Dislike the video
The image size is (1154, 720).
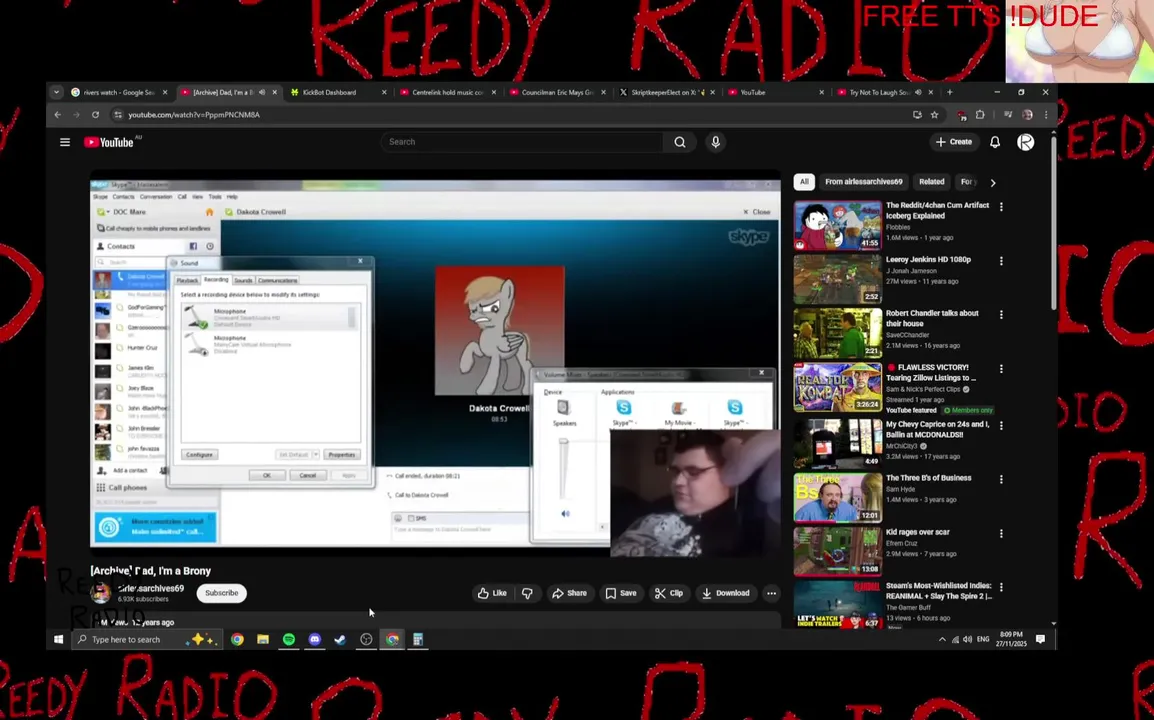tap(528, 593)
